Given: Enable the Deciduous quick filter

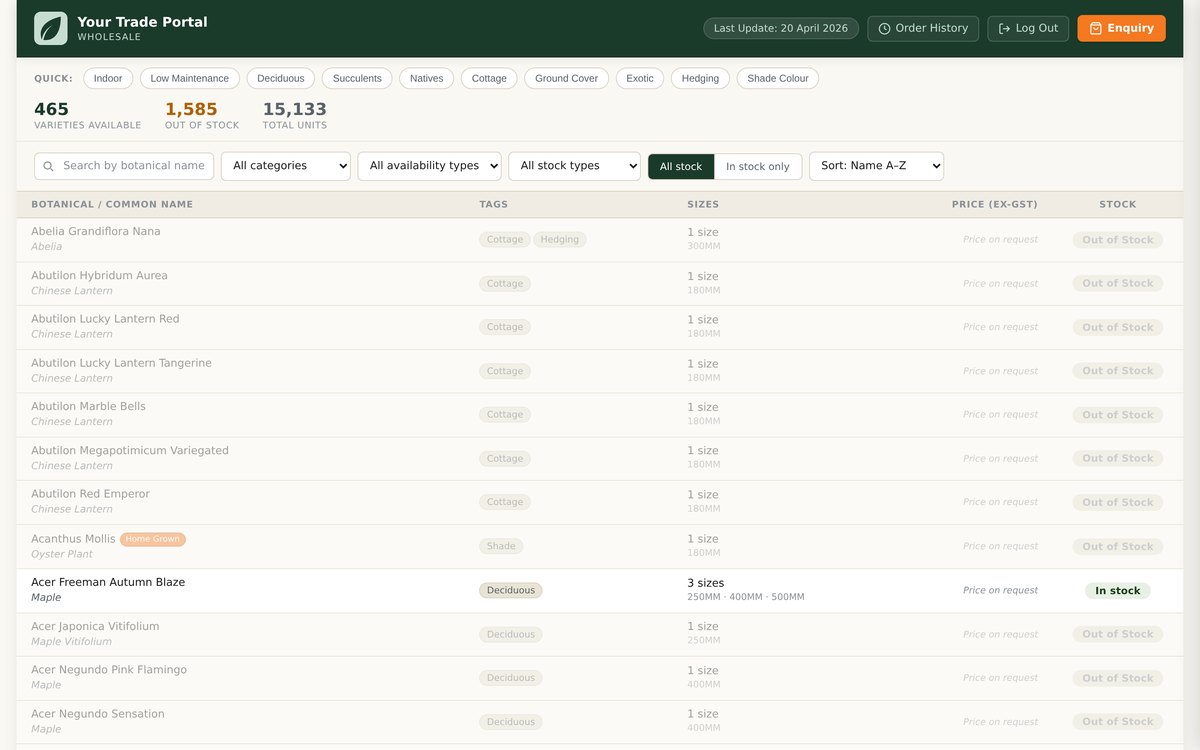Looking at the screenshot, I should coord(281,77).
